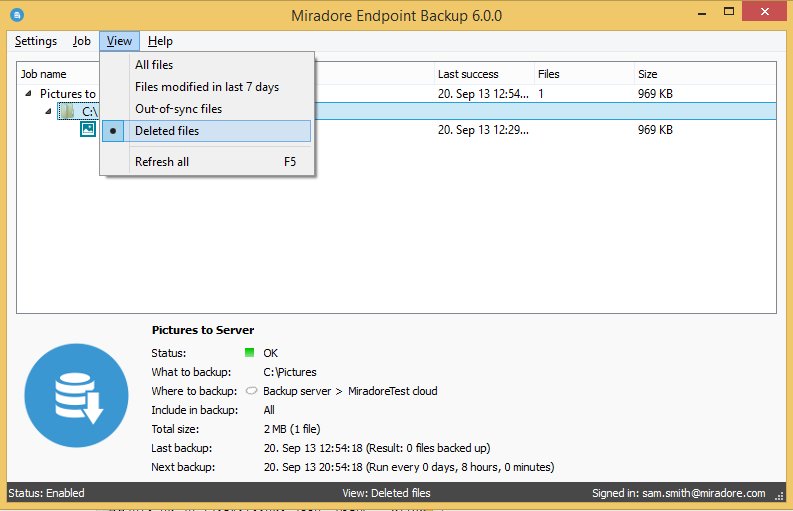The image size is (793, 511).
Task: Click View: Deleted files status entry
Action: (x=386, y=493)
